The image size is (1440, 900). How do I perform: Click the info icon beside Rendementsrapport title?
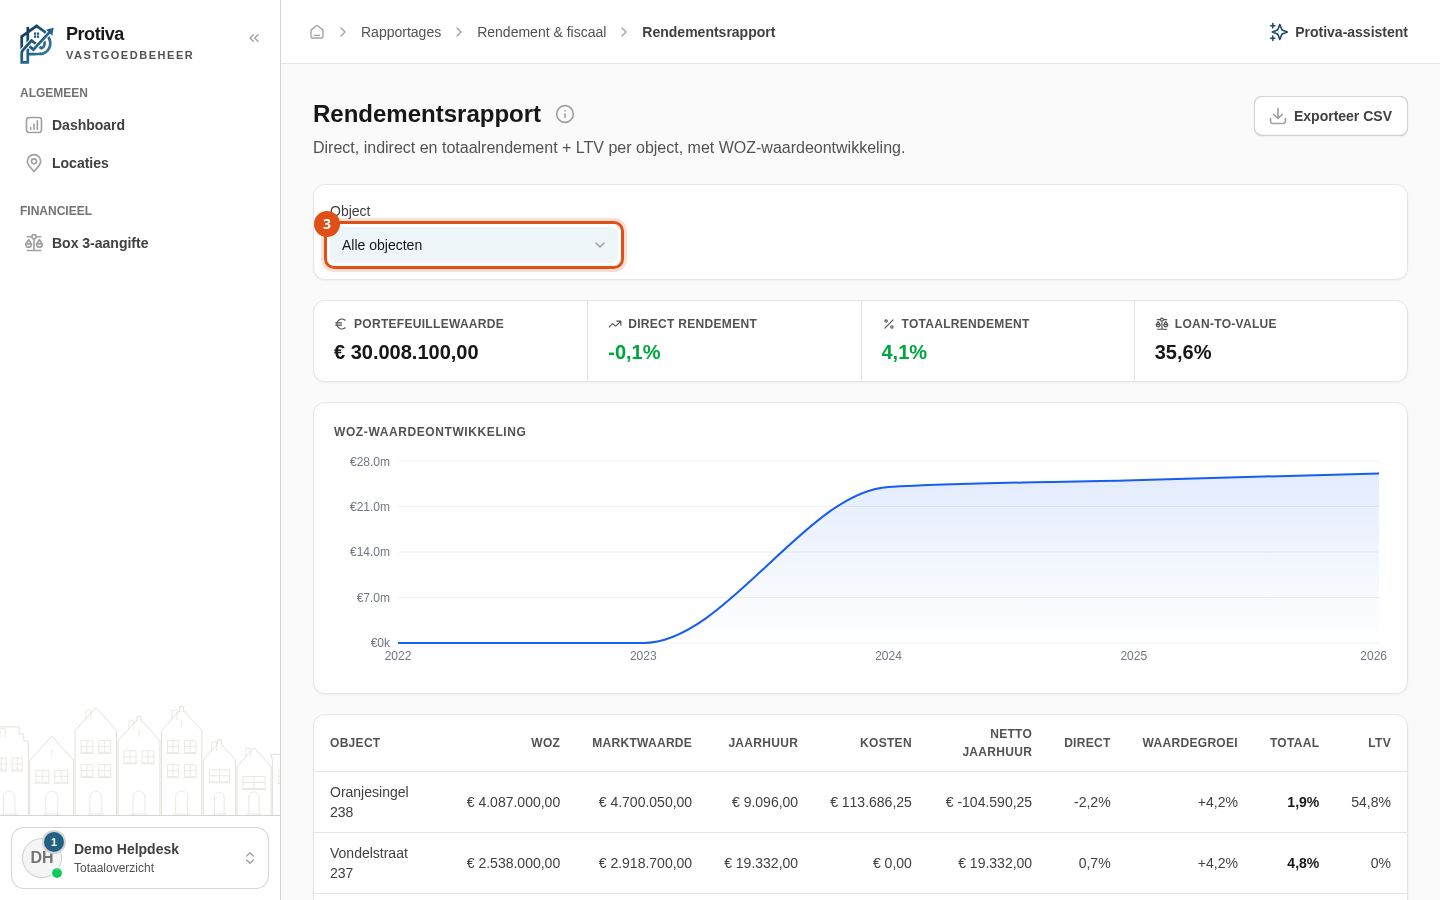point(565,114)
